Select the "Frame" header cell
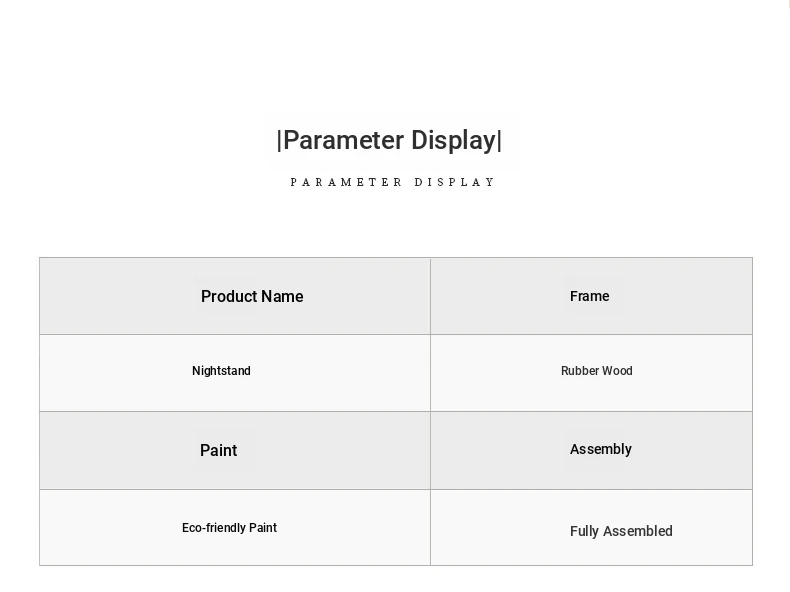 click(x=590, y=296)
